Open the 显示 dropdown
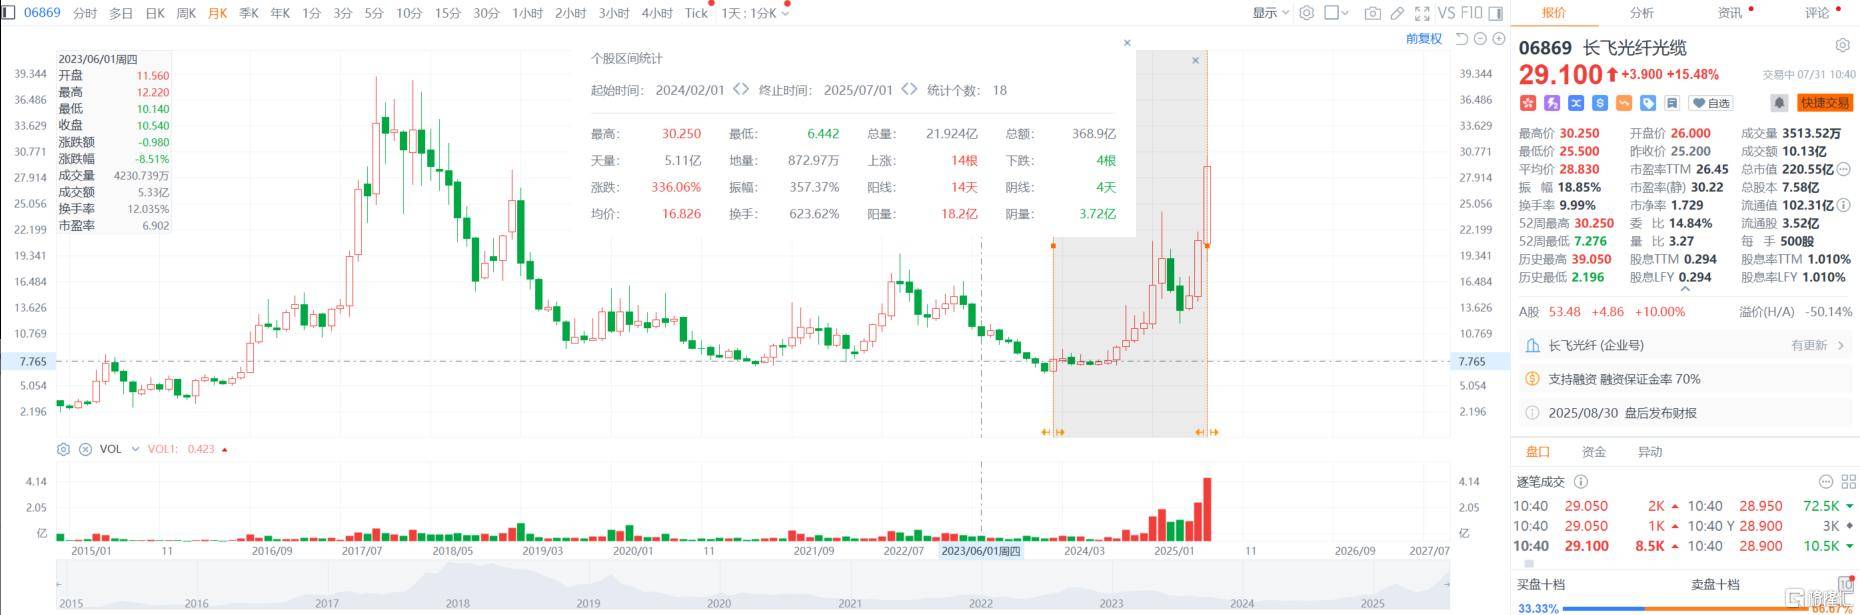The image size is (1860, 615). tap(1270, 13)
